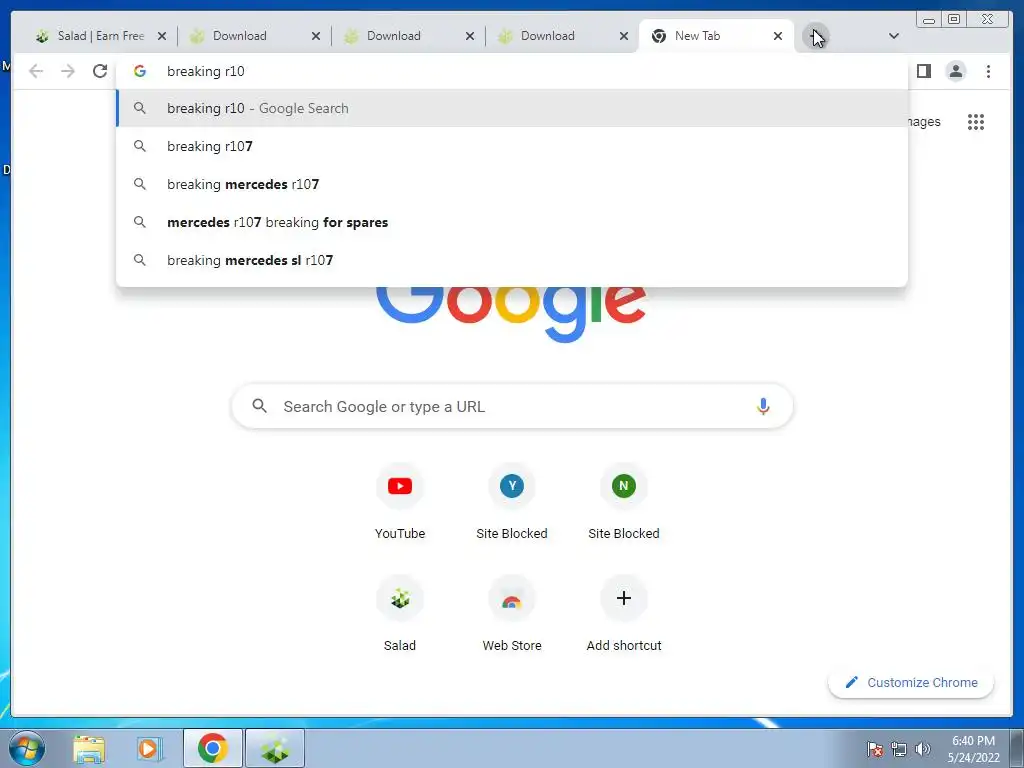Click the Google icon in the address bar
Screen dimensions: 1024x768
[140, 71]
